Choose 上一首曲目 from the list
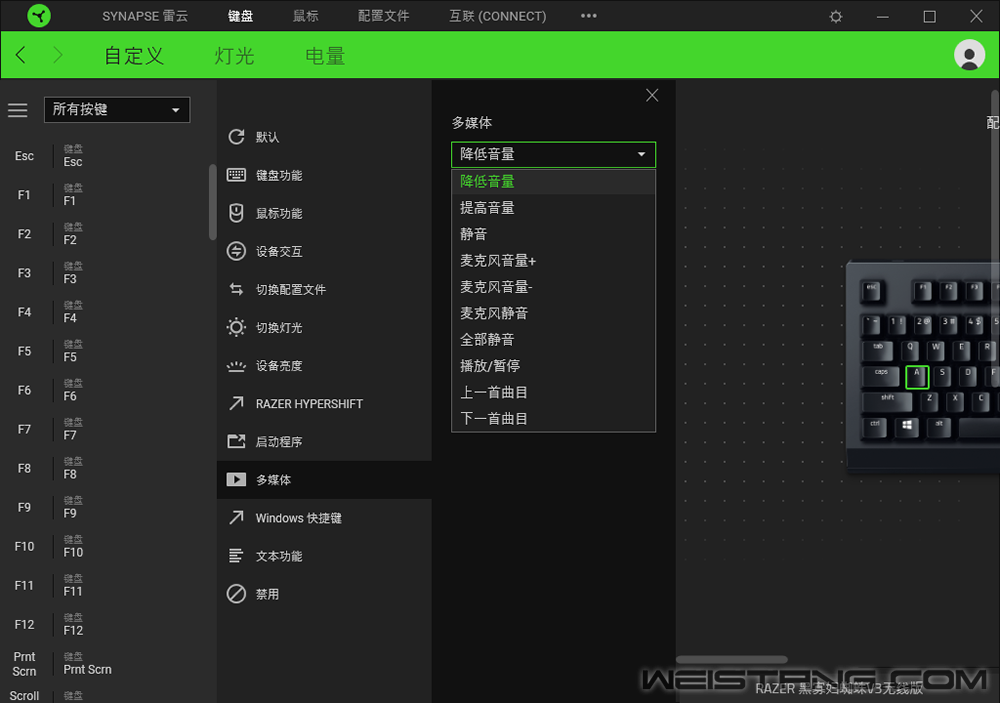The width and height of the screenshot is (1000, 703). point(553,392)
